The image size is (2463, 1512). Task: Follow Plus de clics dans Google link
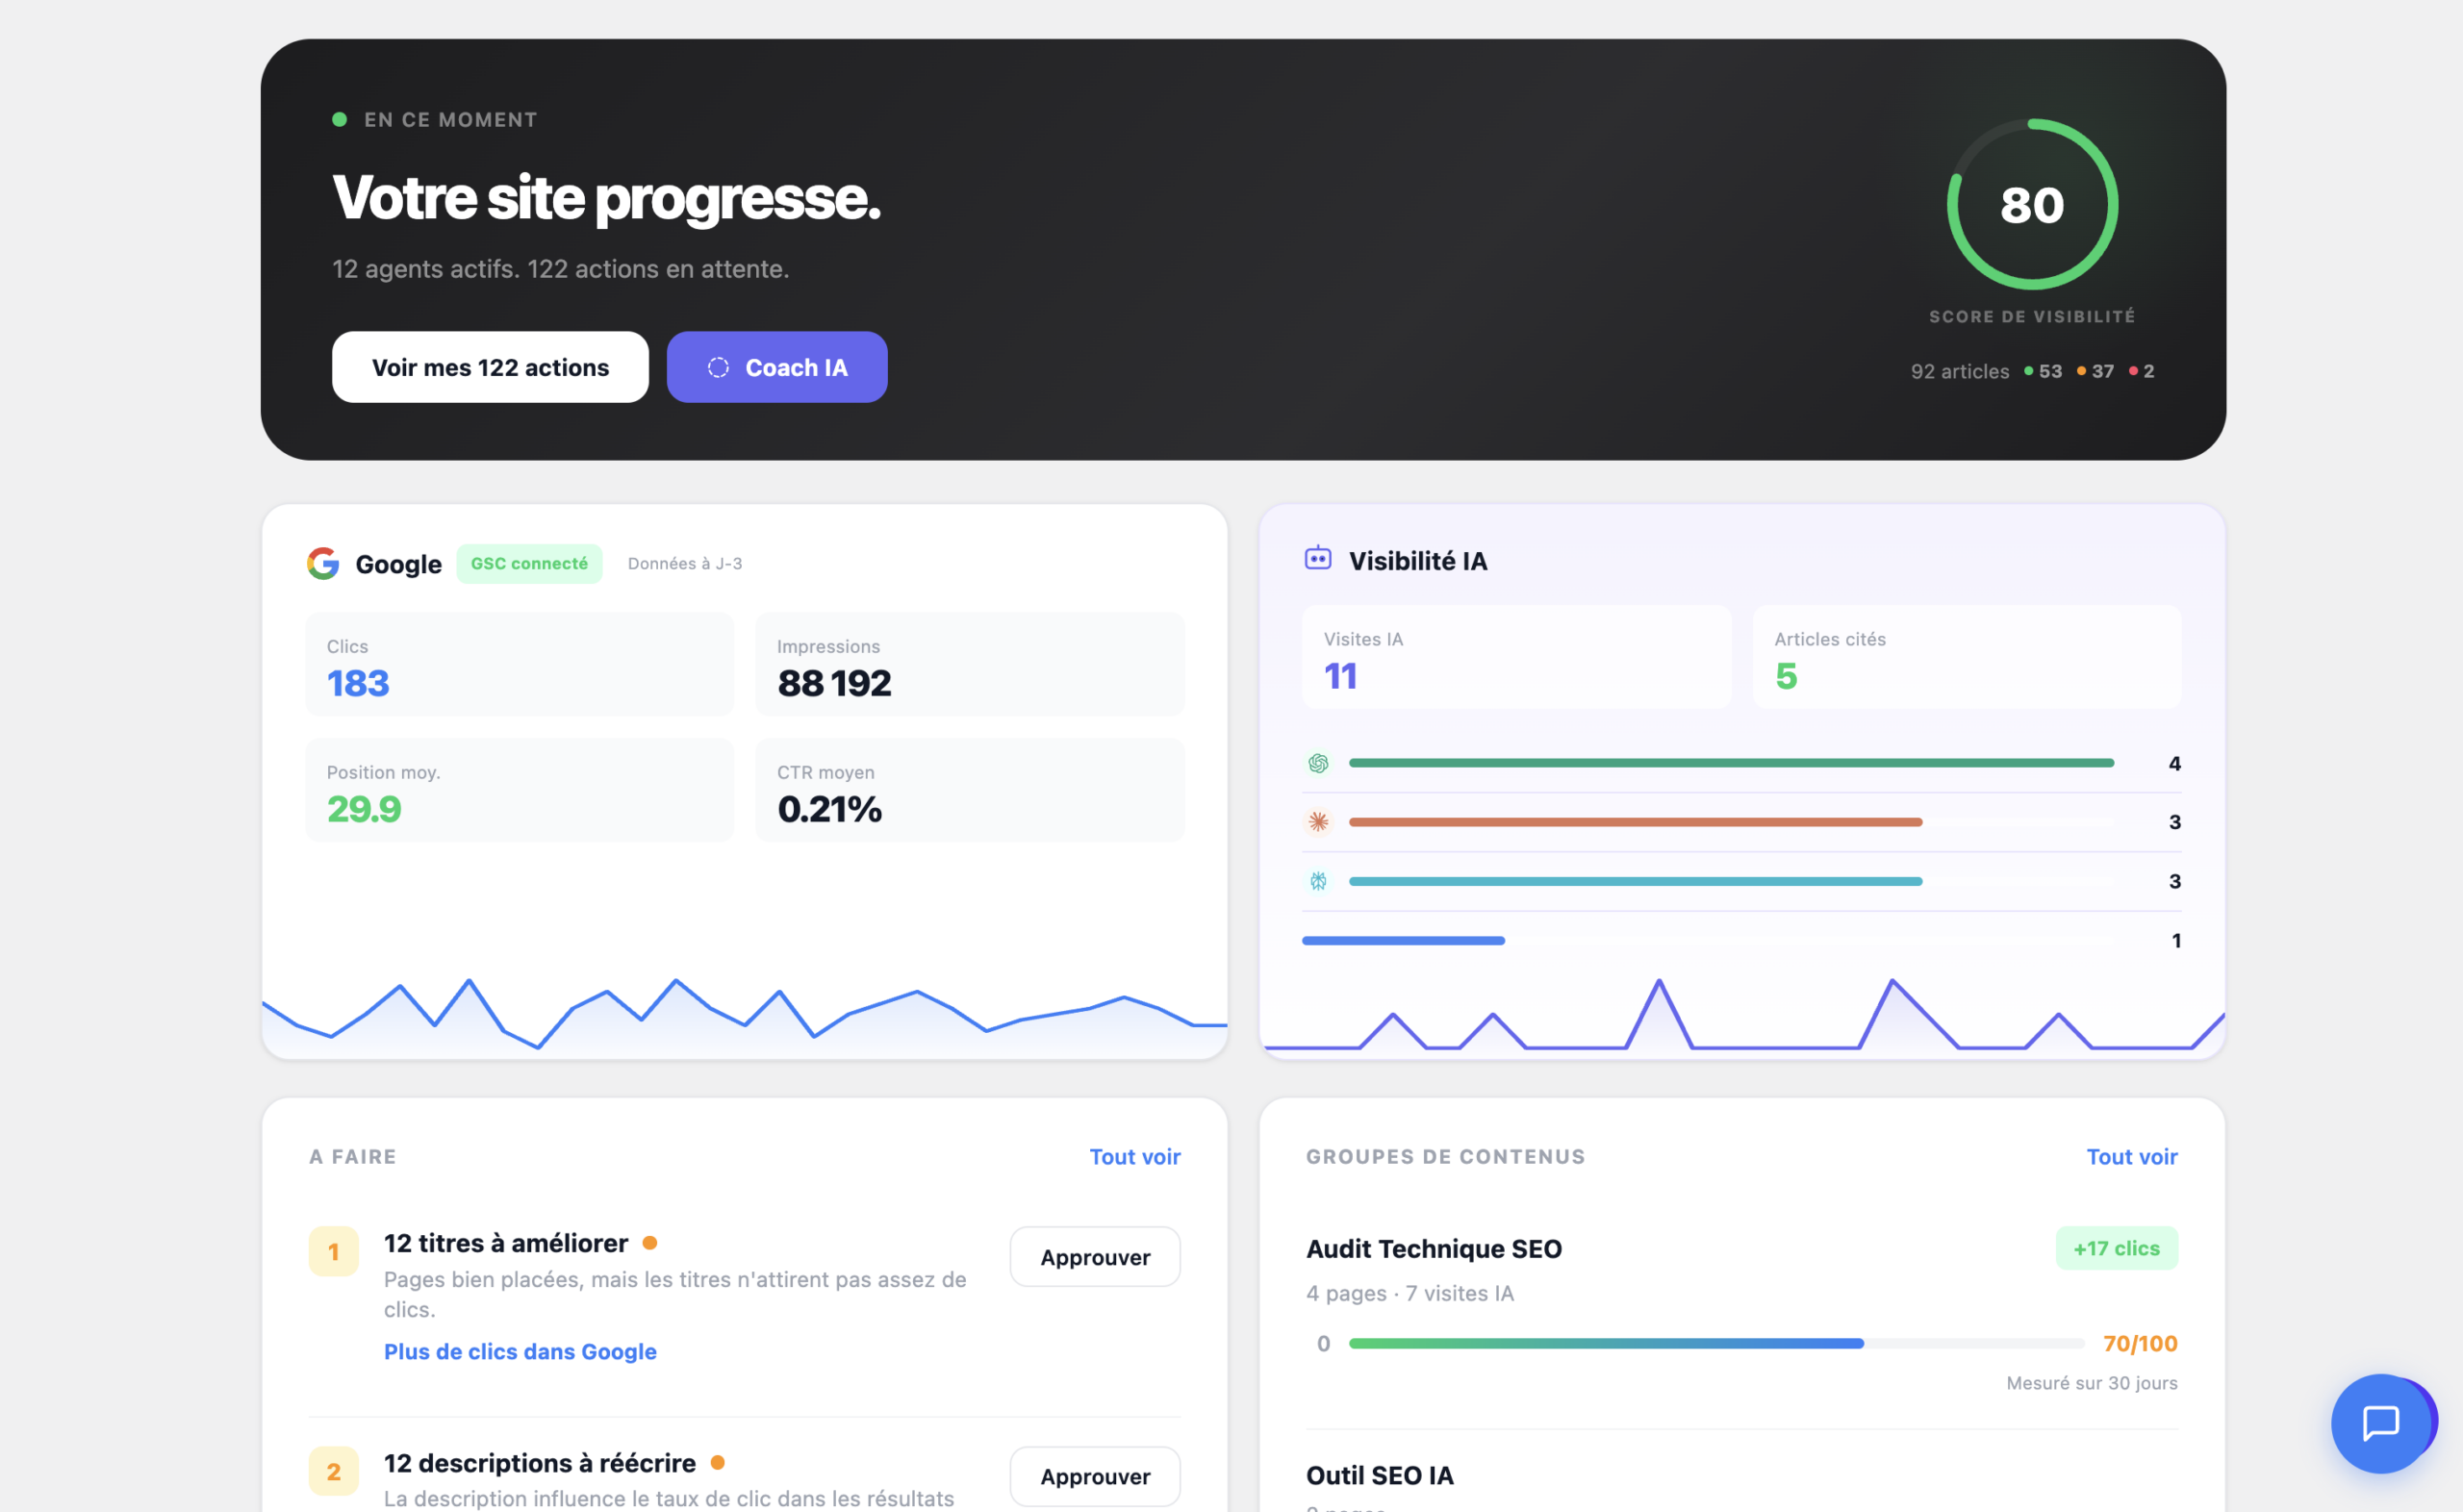(520, 1351)
